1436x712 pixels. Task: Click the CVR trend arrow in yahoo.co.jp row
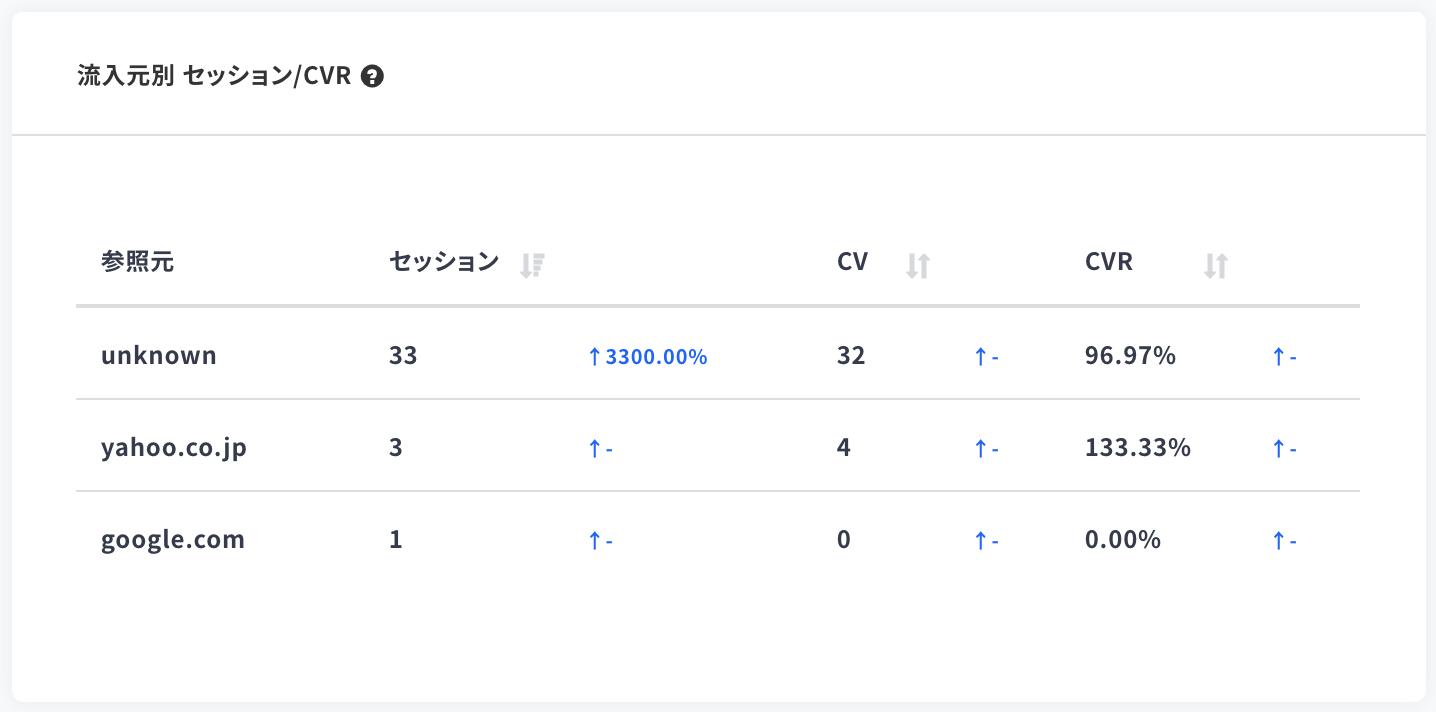pyautogui.click(x=1284, y=449)
